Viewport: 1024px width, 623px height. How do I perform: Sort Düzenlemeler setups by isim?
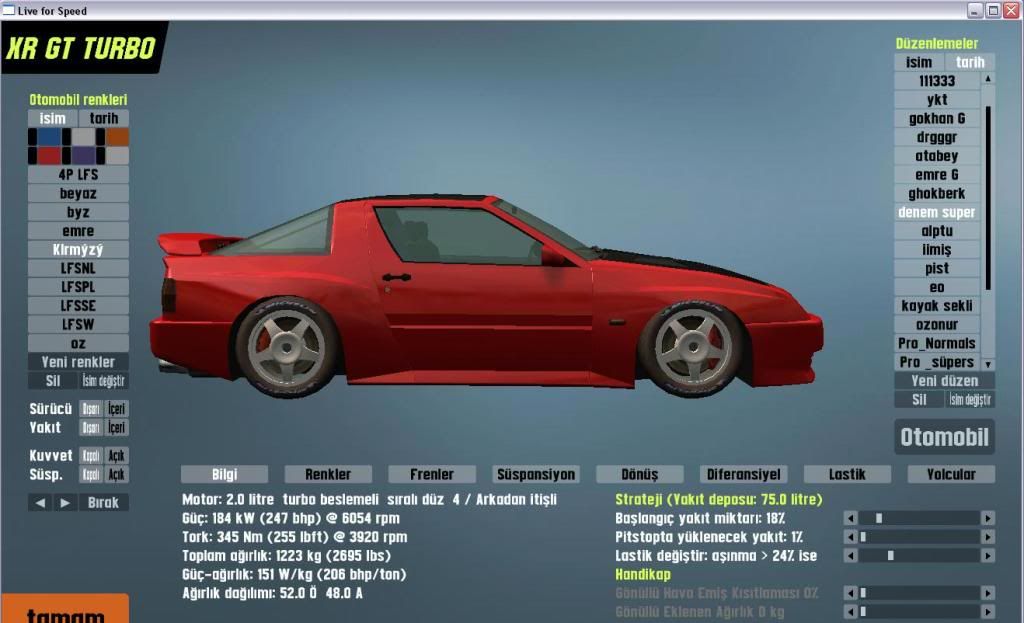919,62
